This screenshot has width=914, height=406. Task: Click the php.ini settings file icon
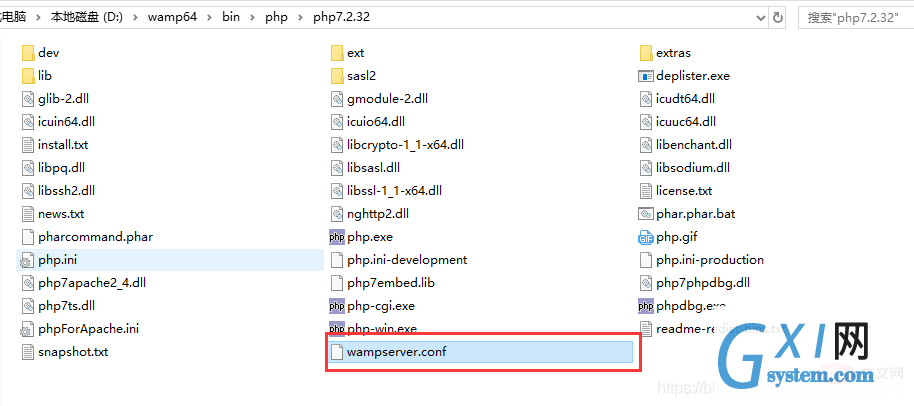point(28,260)
